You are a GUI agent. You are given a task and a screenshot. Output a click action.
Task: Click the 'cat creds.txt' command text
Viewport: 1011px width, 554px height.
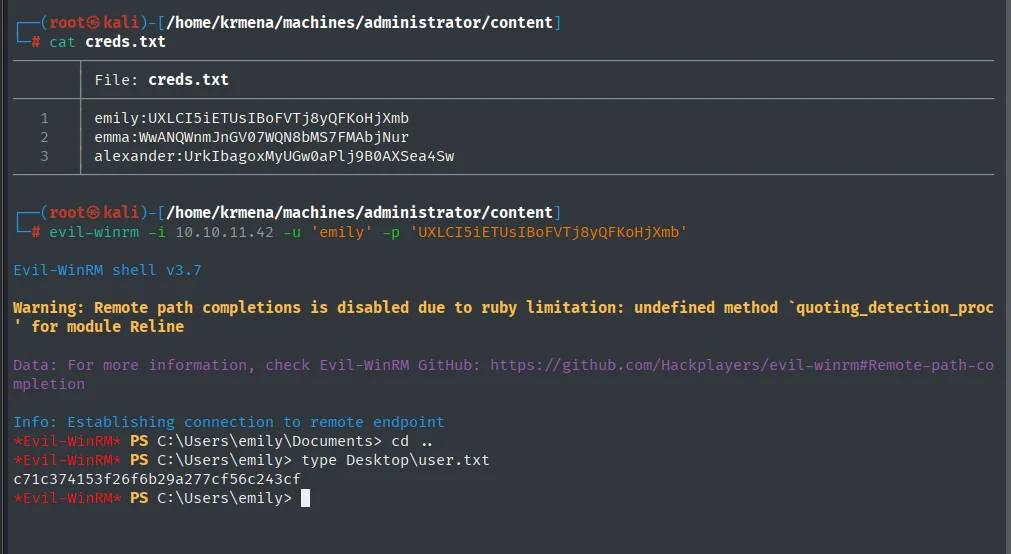click(107, 42)
